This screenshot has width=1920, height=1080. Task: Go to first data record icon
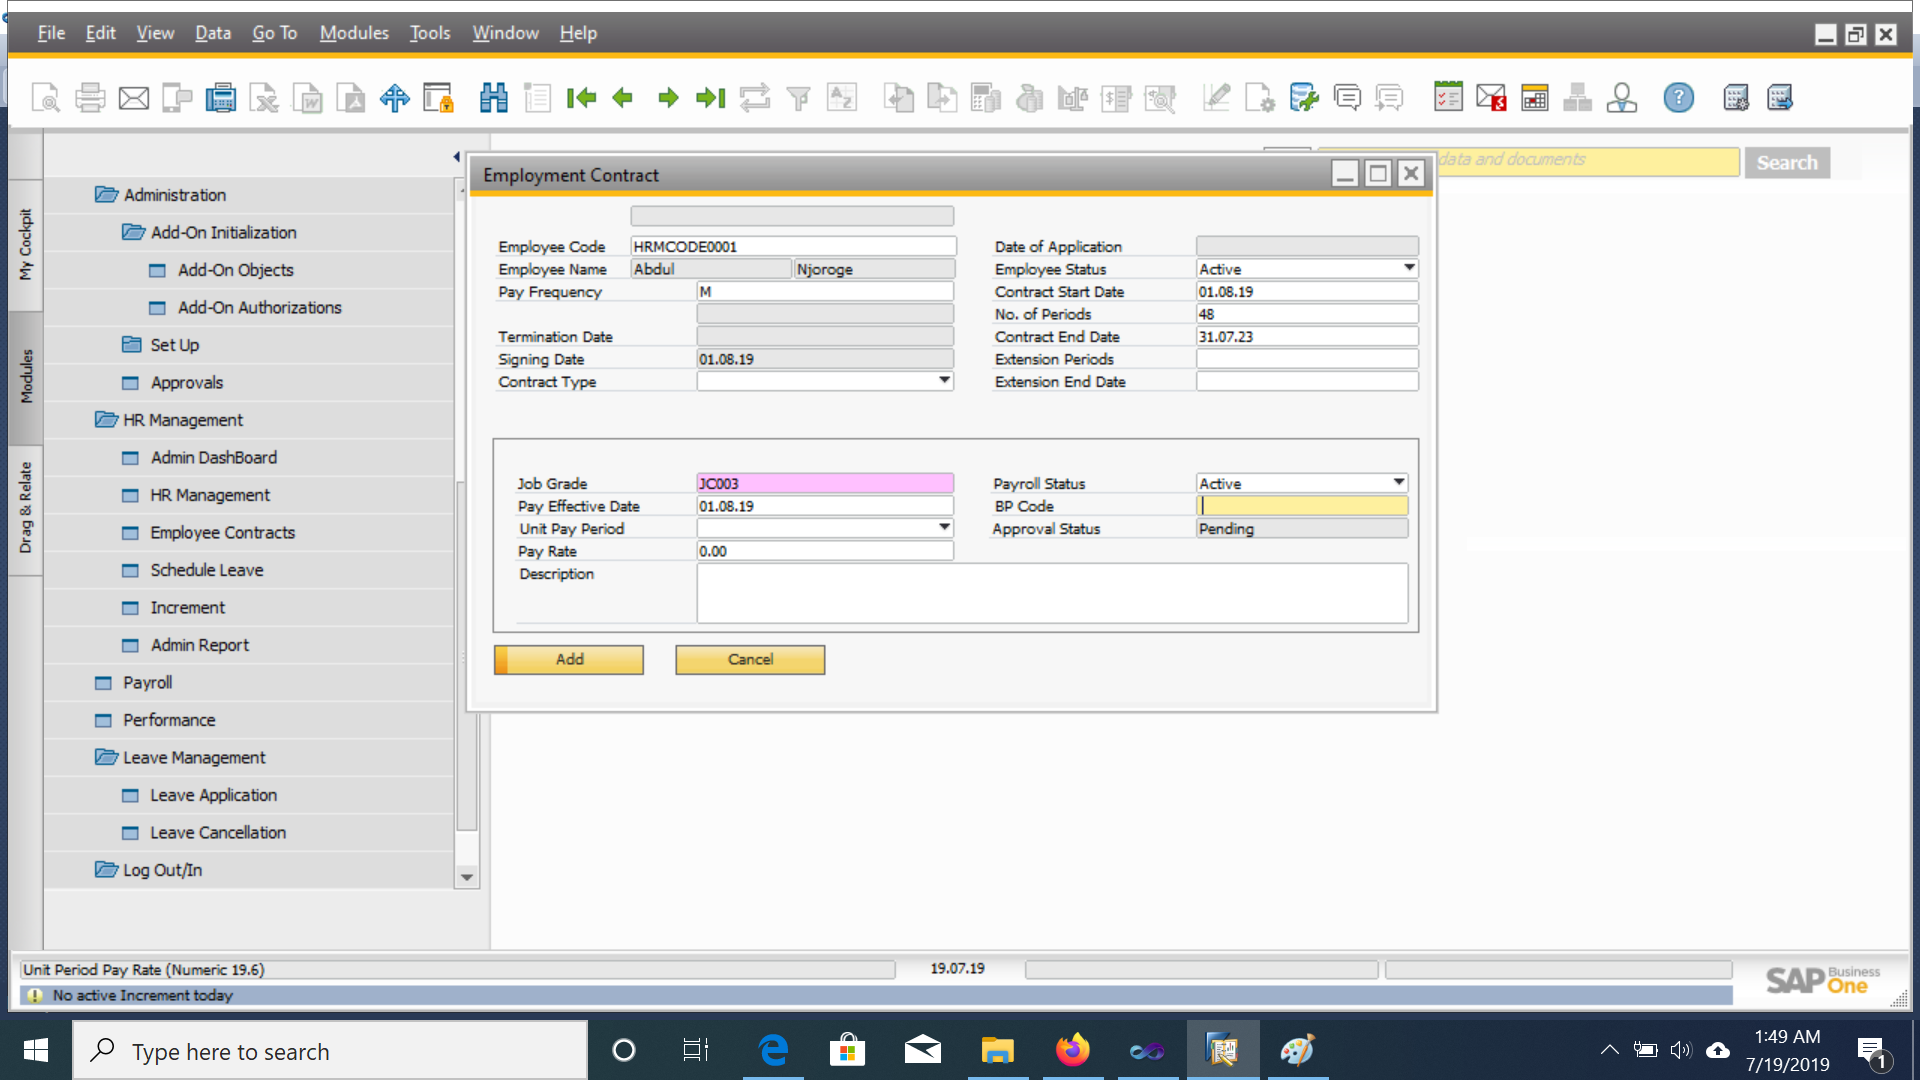click(x=580, y=98)
